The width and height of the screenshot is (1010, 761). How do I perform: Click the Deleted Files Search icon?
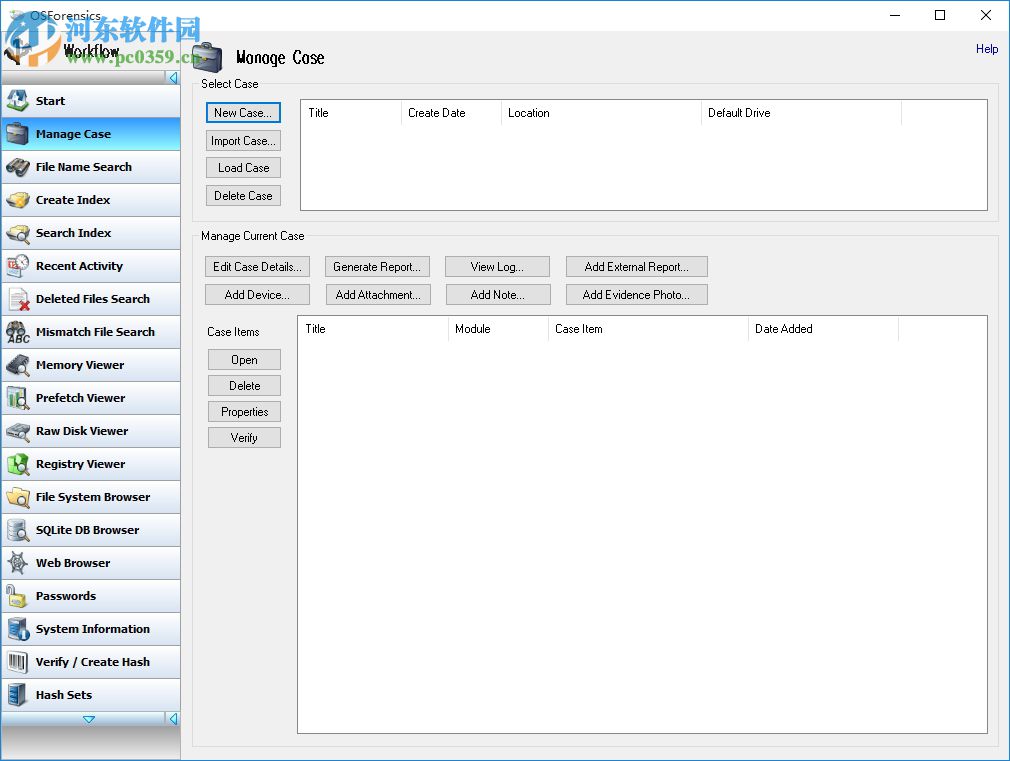point(17,299)
